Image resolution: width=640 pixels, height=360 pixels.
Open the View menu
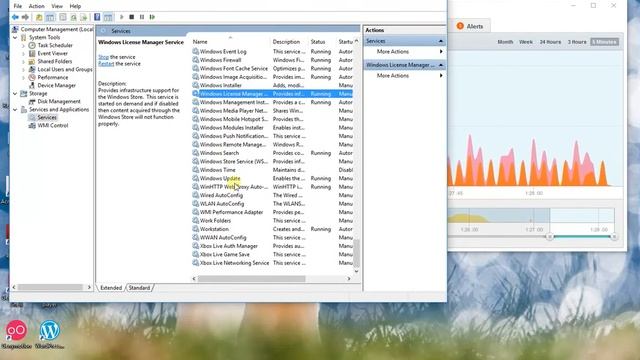click(x=57, y=6)
